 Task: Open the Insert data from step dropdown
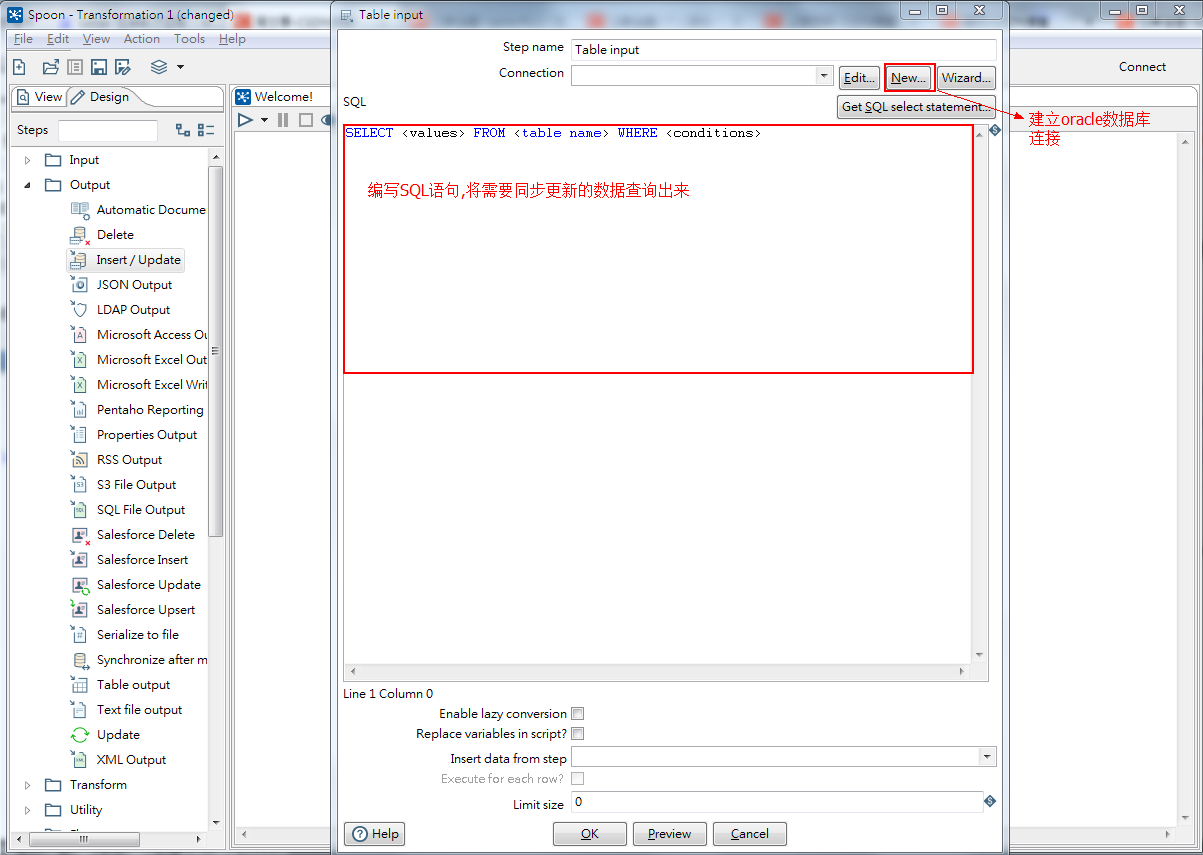tap(987, 756)
